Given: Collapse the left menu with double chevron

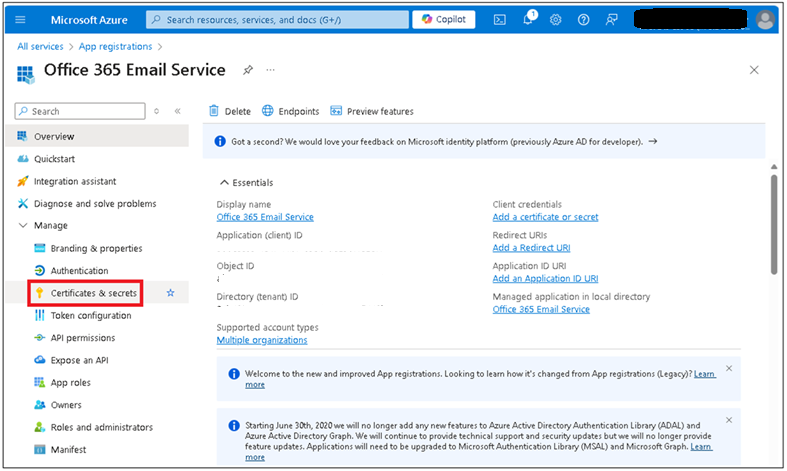Looking at the screenshot, I should pos(177,111).
